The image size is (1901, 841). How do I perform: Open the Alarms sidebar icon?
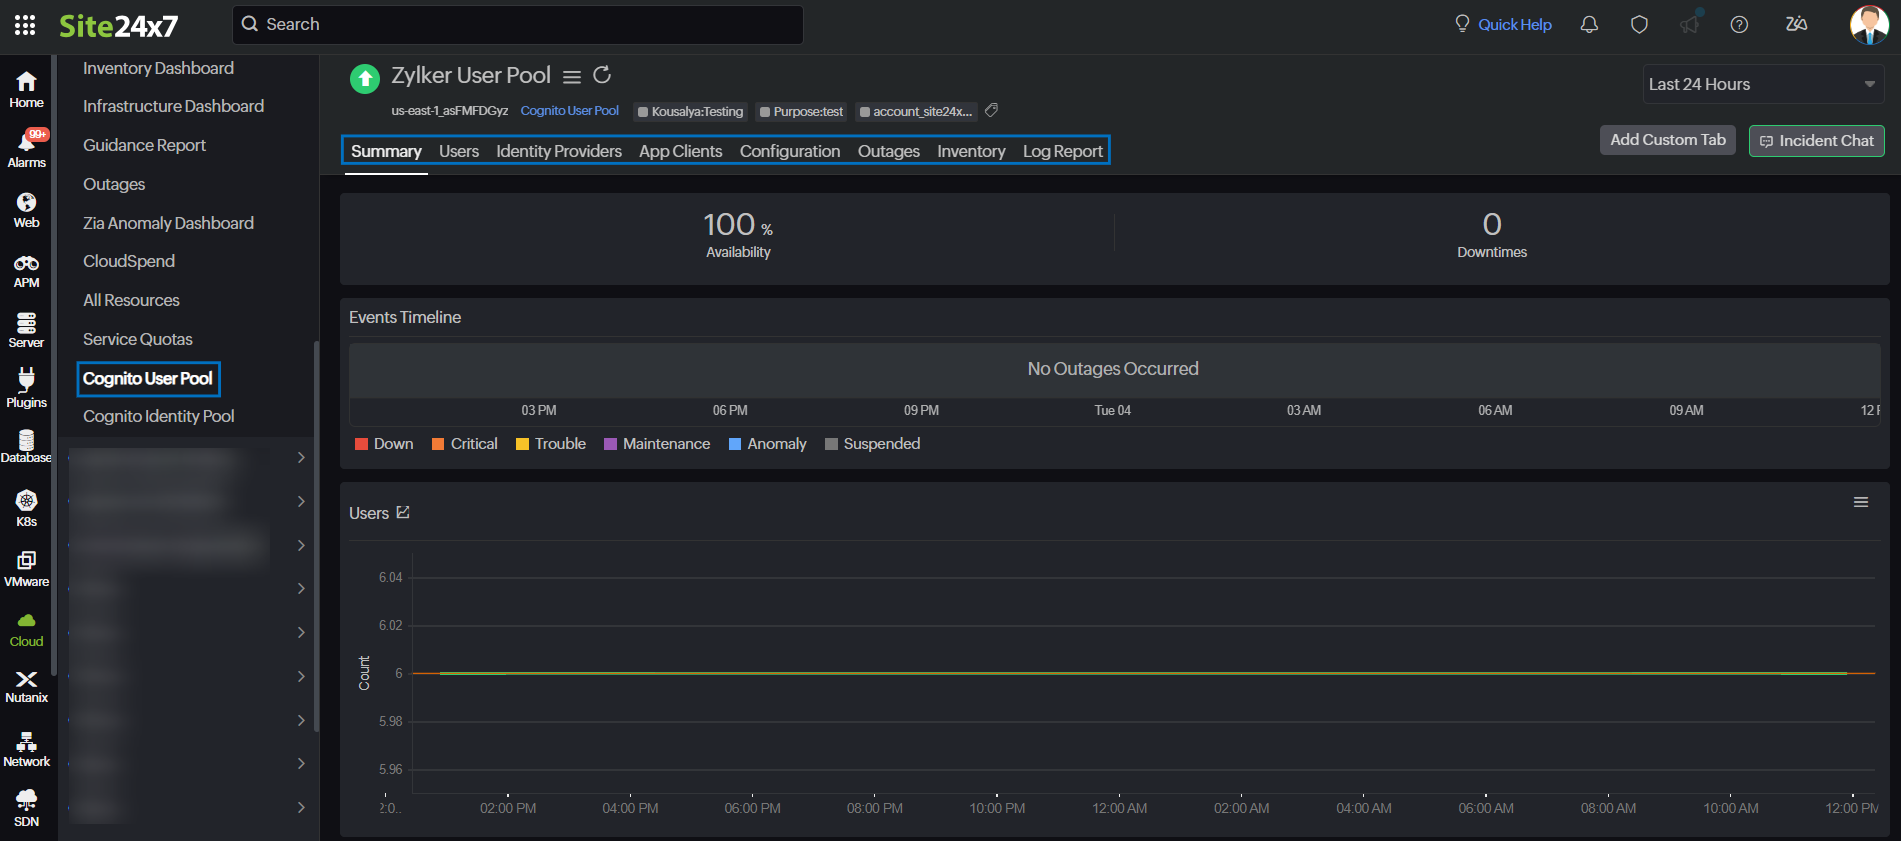click(x=27, y=148)
